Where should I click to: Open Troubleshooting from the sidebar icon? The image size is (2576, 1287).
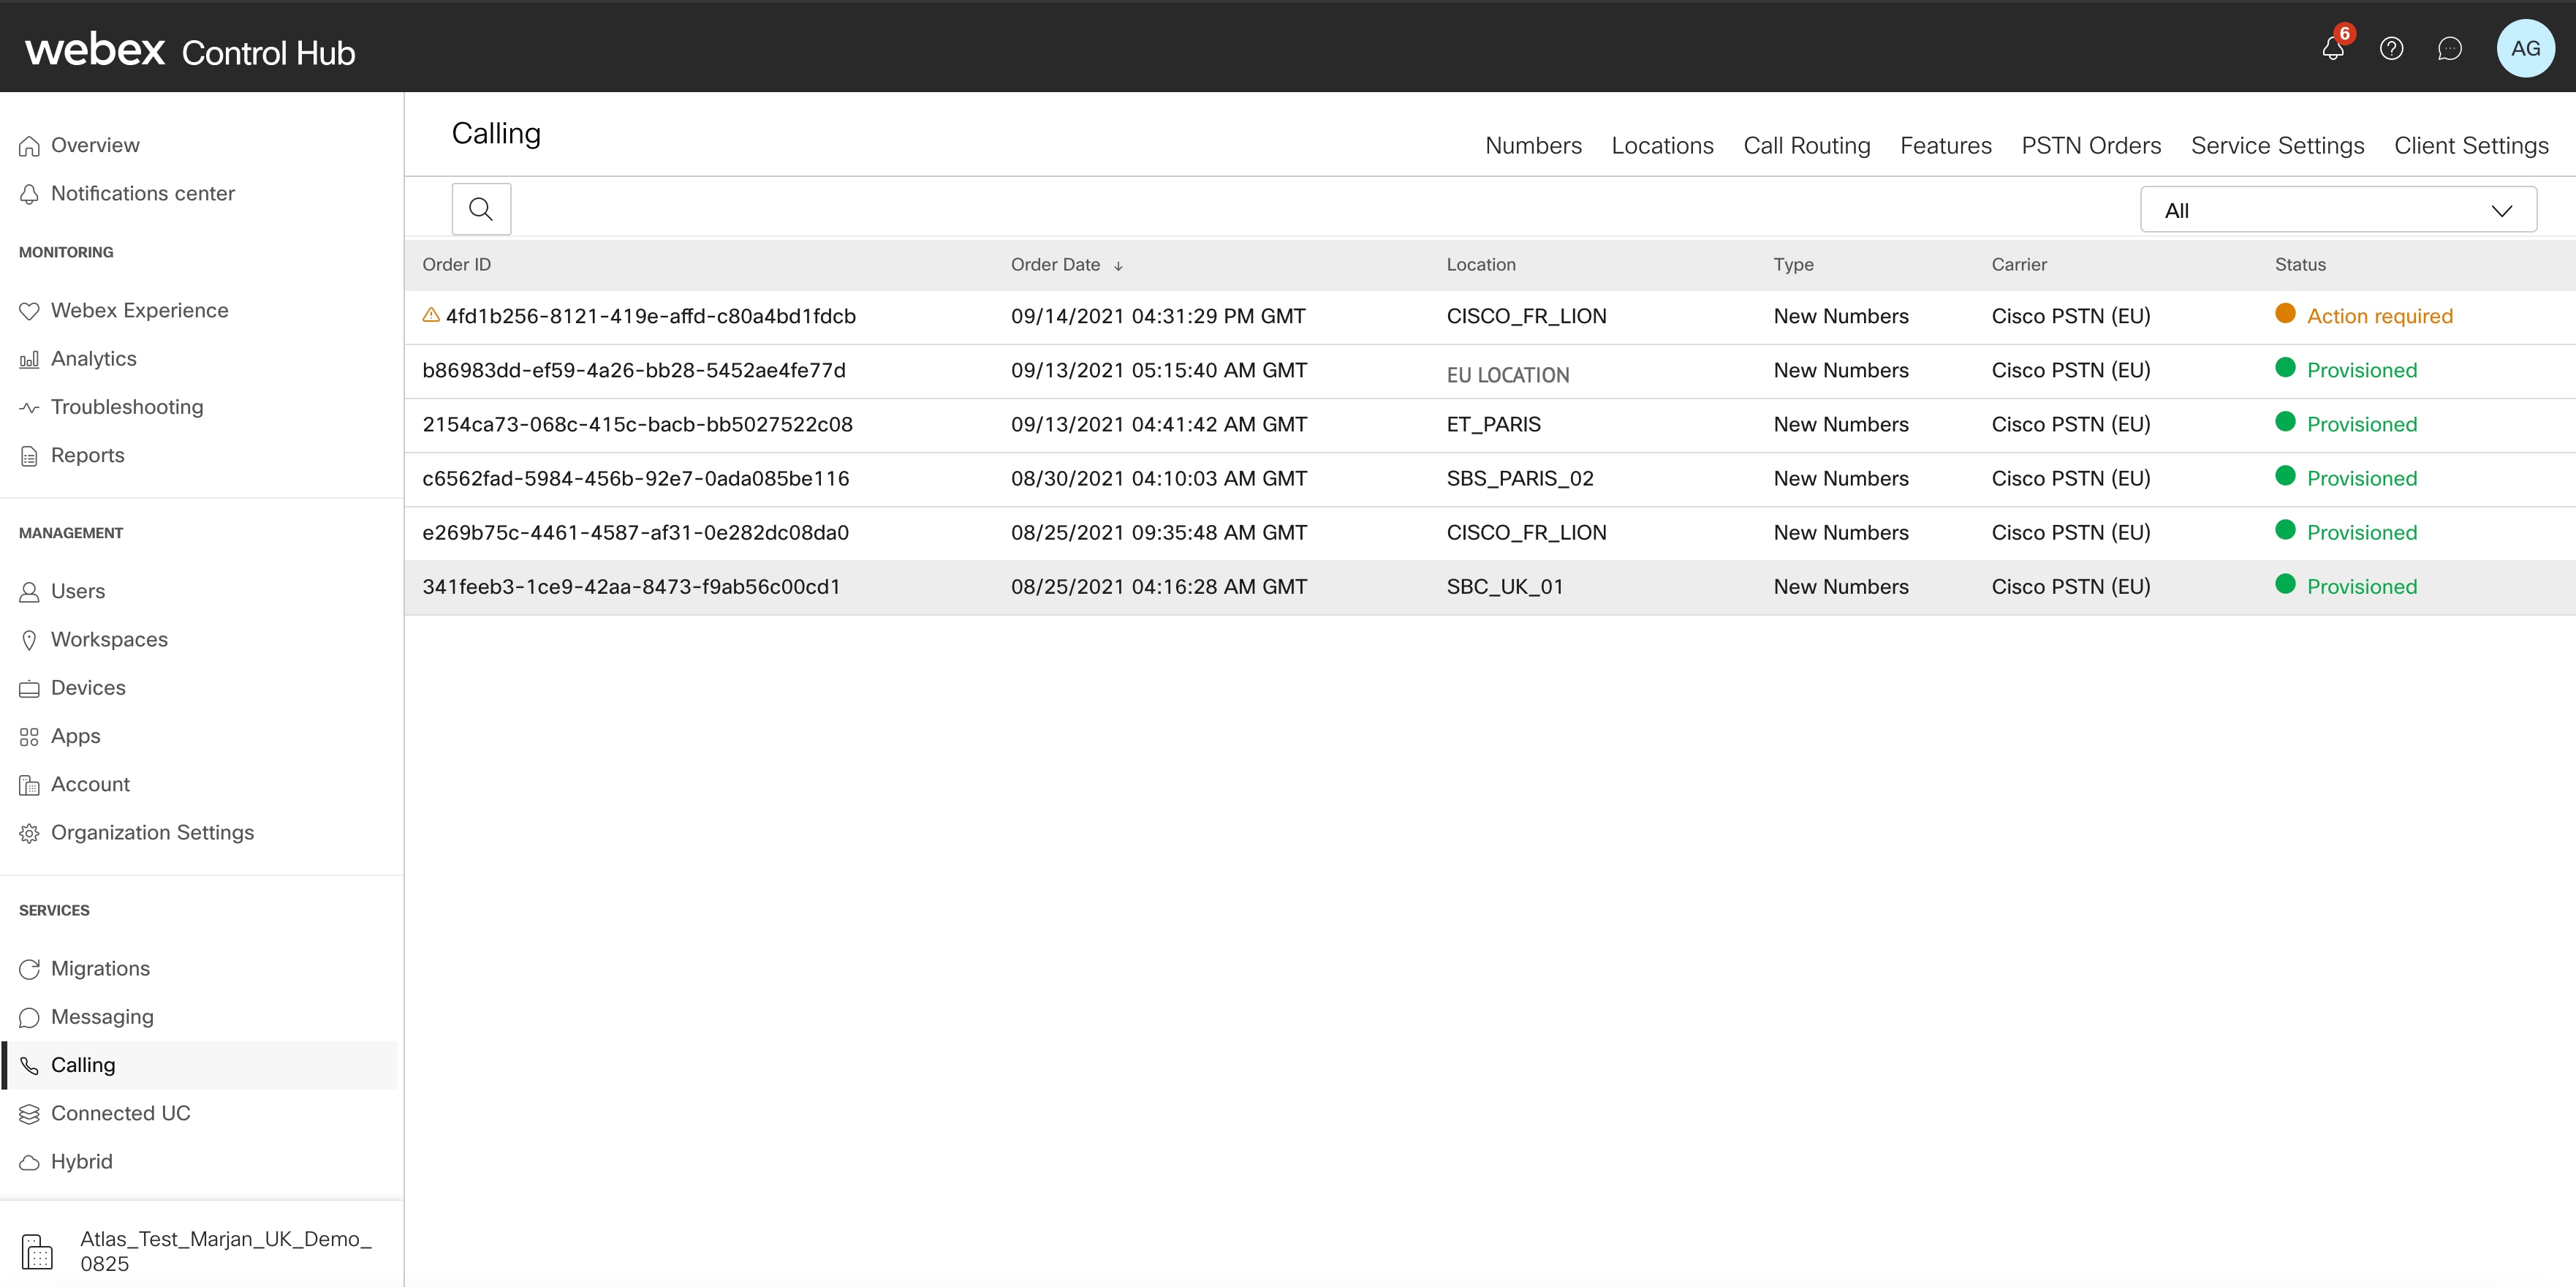(30, 407)
